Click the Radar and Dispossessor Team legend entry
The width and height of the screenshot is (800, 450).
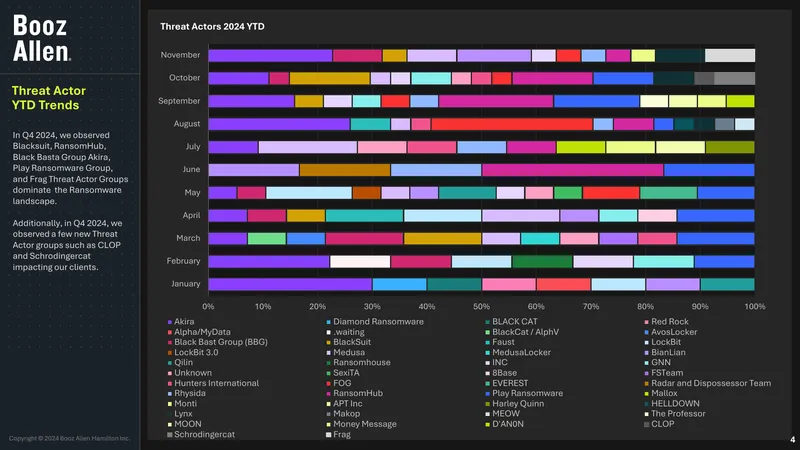pos(708,383)
